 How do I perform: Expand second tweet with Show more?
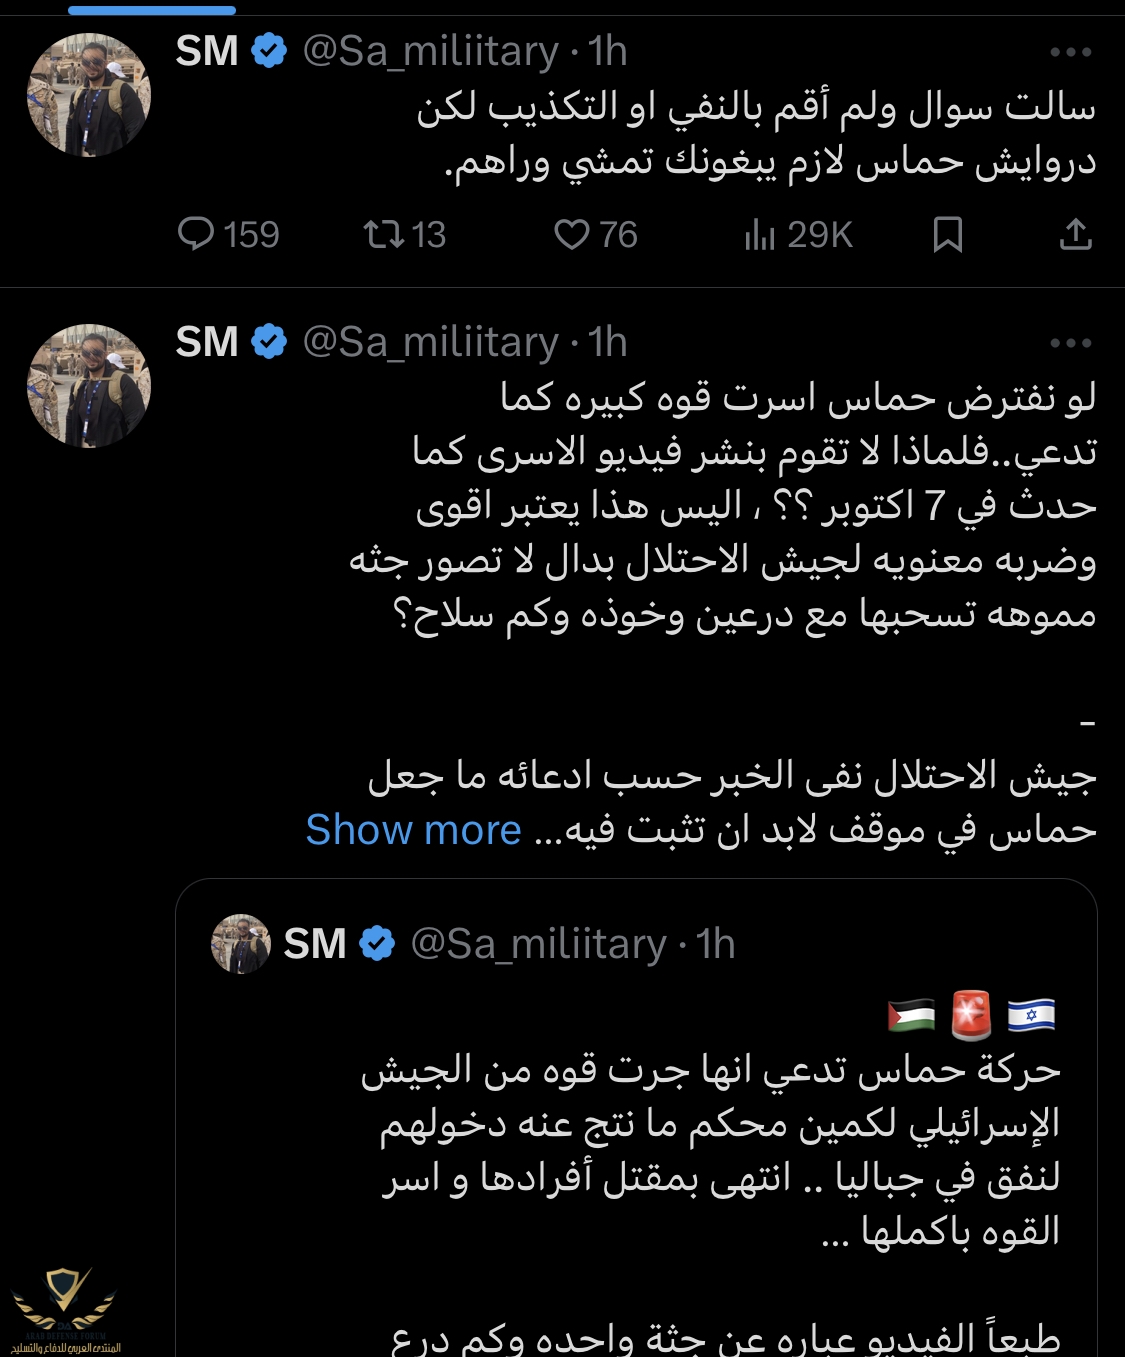coord(413,830)
